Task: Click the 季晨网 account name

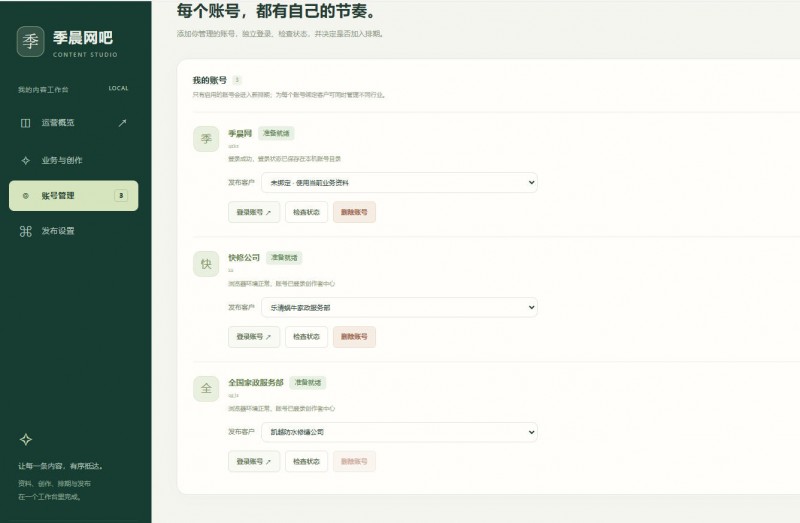Action: pos(240,133)
